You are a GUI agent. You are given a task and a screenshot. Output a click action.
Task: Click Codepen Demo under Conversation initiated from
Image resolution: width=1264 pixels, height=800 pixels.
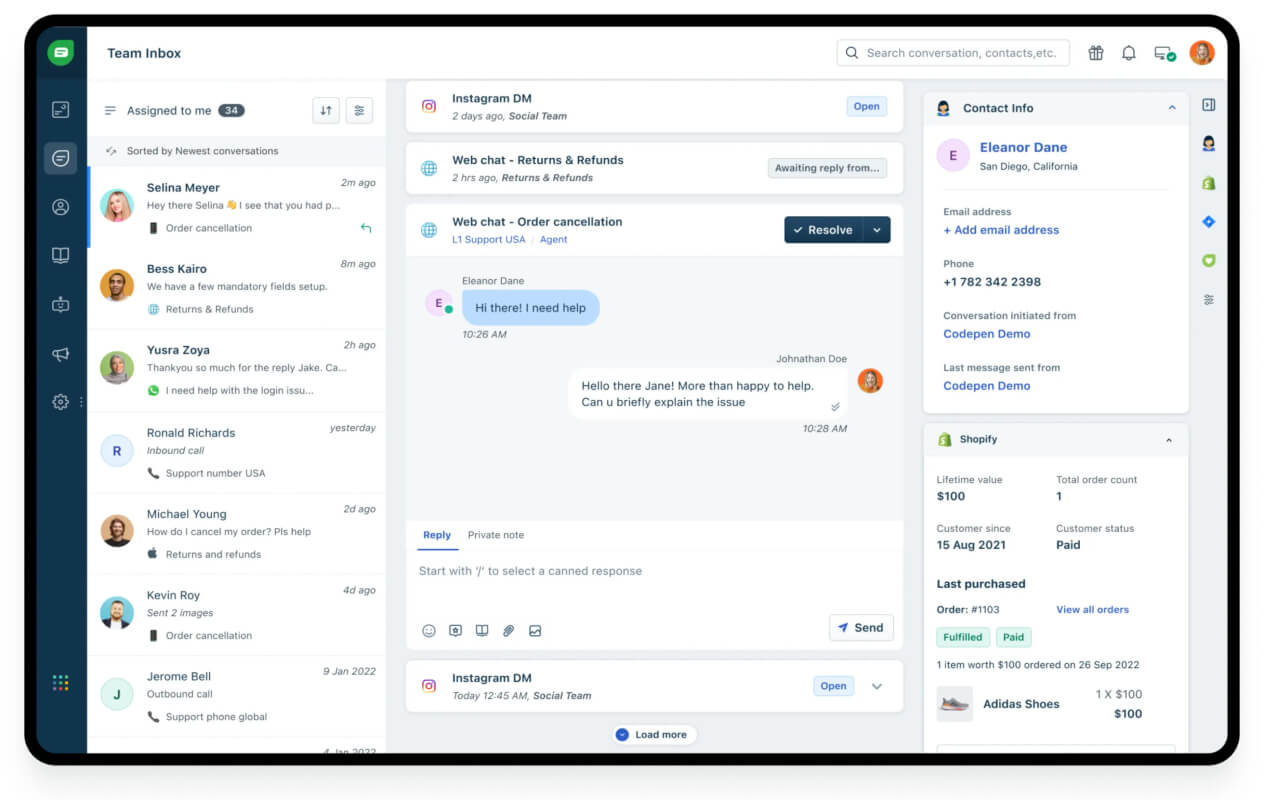click(986, 334)
